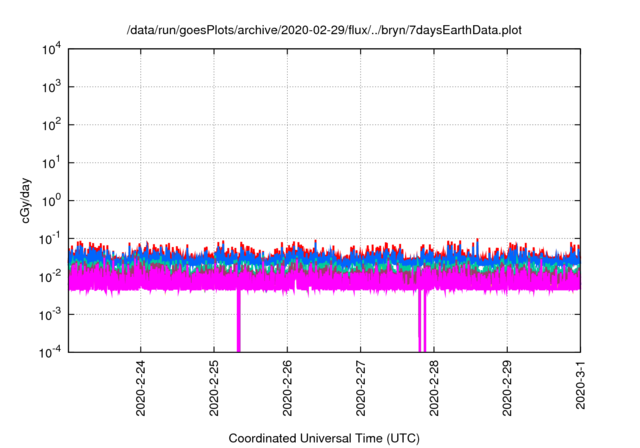Click the 10^3 y-axis tick label
Screen dimensions: 640x448
coord(51,86)
